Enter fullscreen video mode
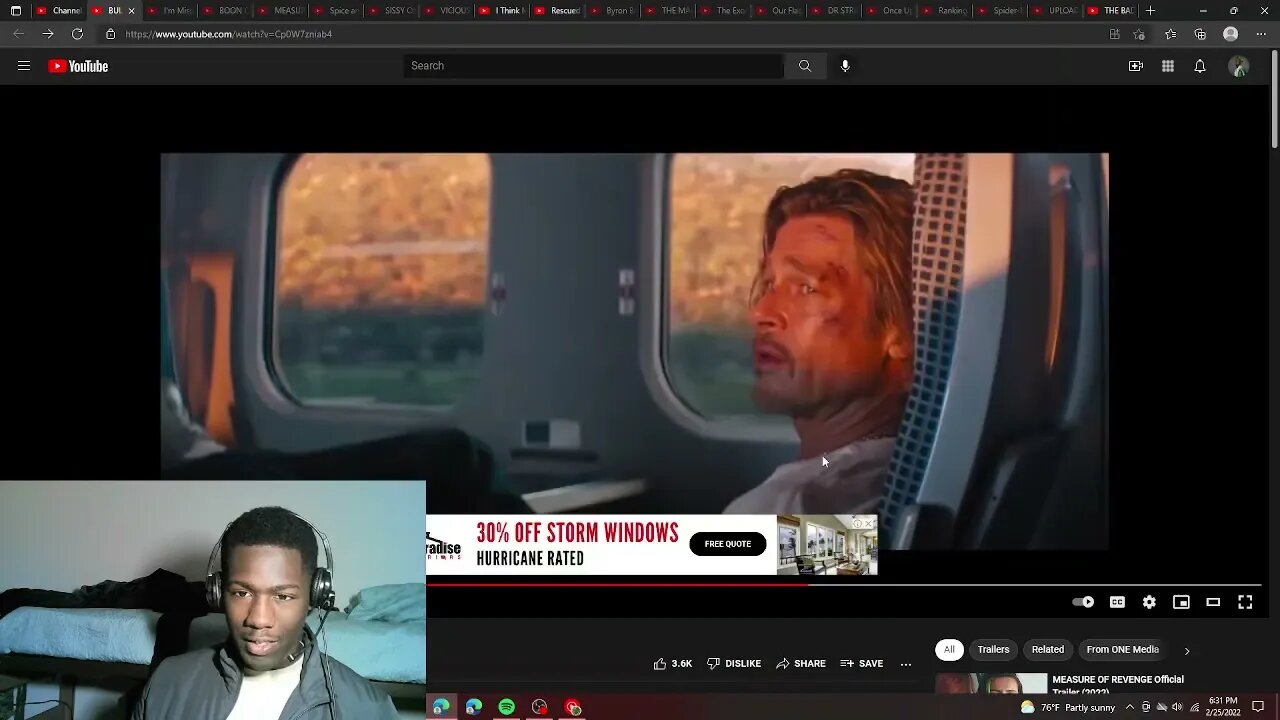The image size is (1280, 720). 1245,602
